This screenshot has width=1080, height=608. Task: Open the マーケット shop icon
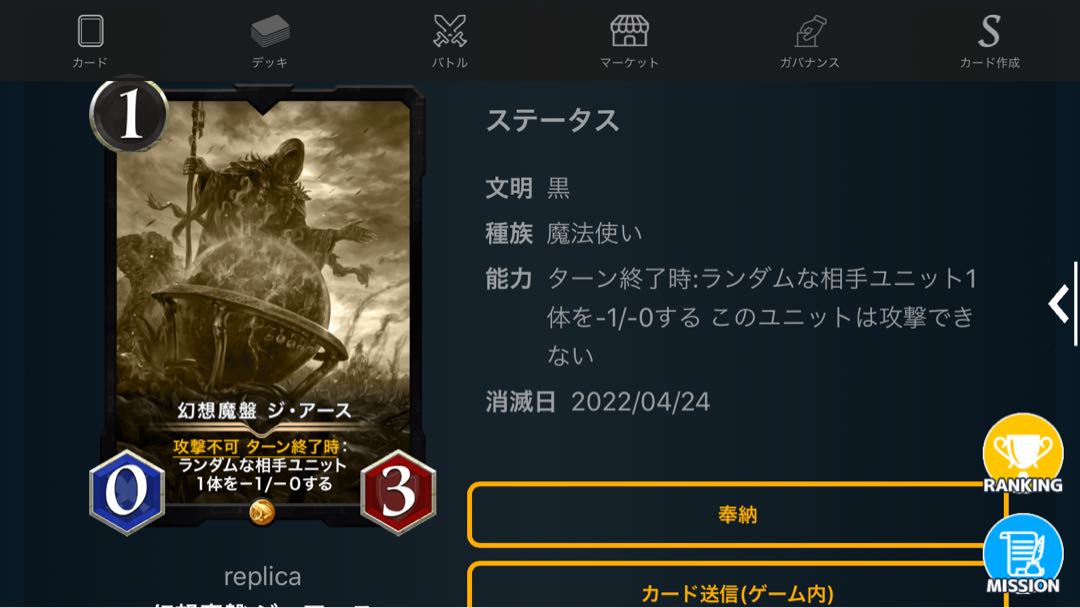(630, 32)
